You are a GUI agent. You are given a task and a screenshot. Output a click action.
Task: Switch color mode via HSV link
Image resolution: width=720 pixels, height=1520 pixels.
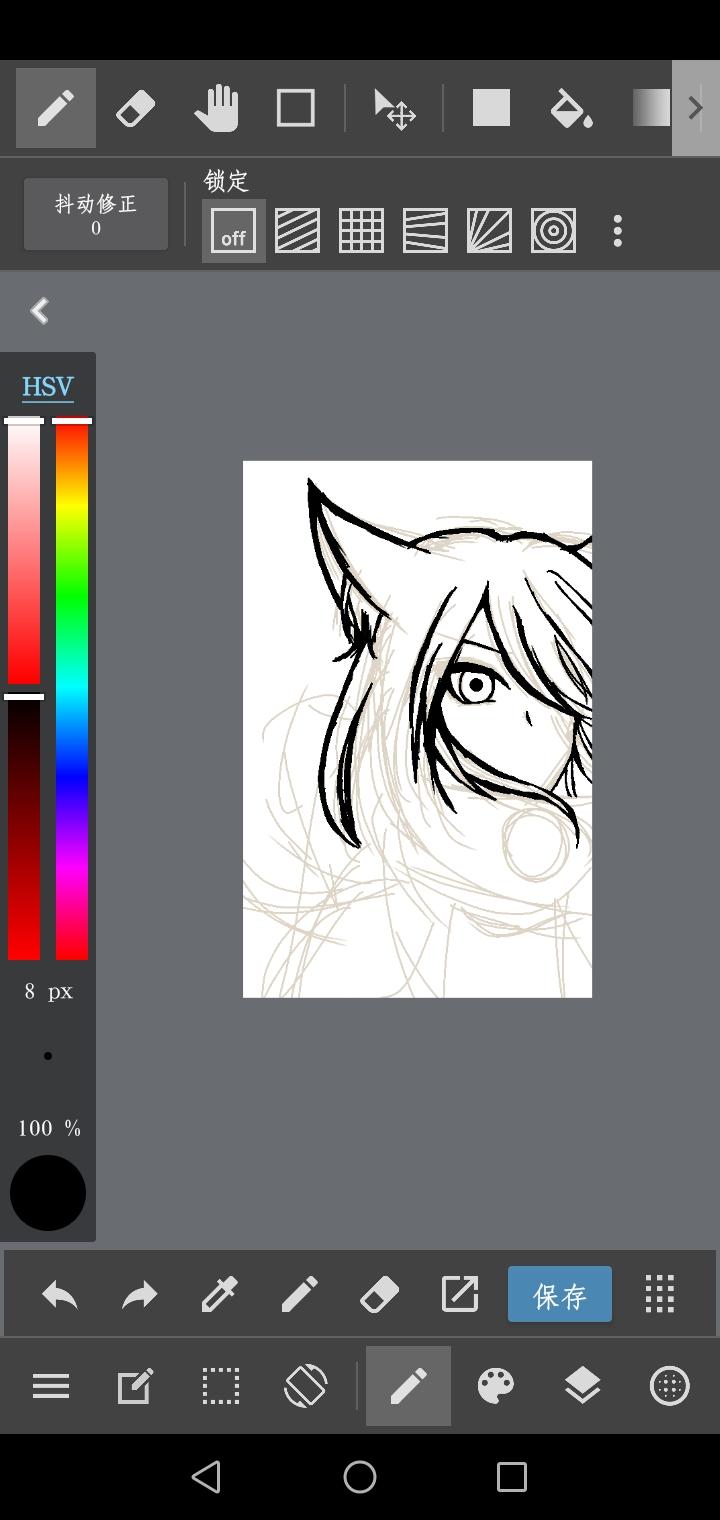point(48,387)
